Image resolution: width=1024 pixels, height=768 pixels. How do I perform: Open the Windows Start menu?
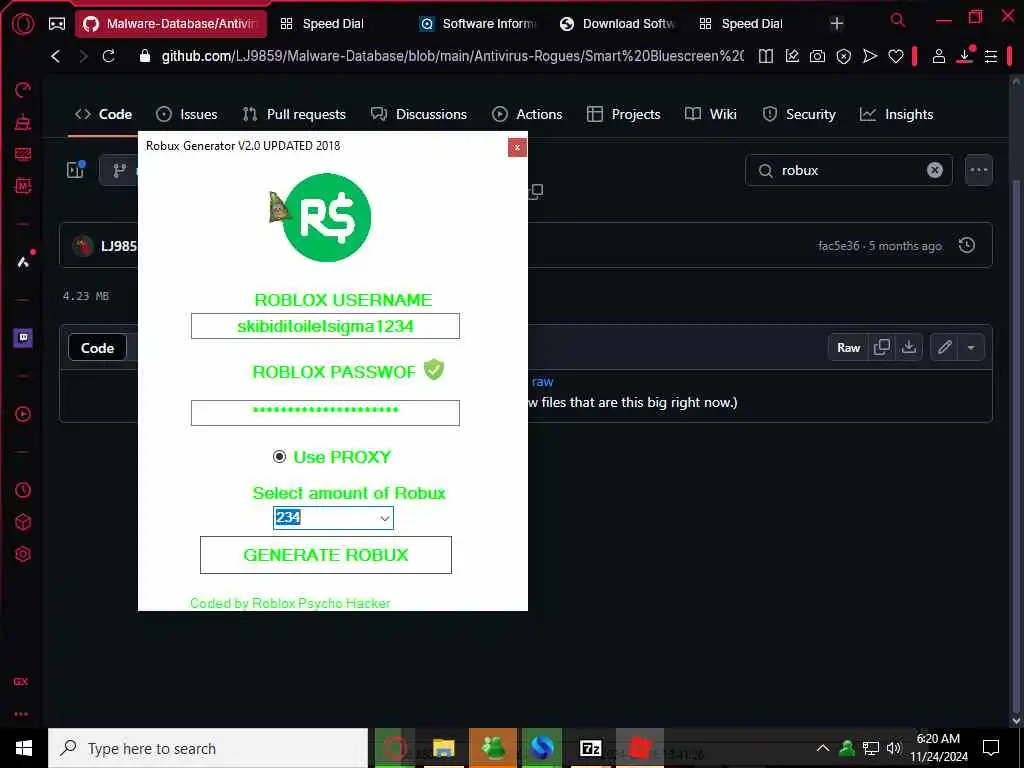[x=24, y=748]
